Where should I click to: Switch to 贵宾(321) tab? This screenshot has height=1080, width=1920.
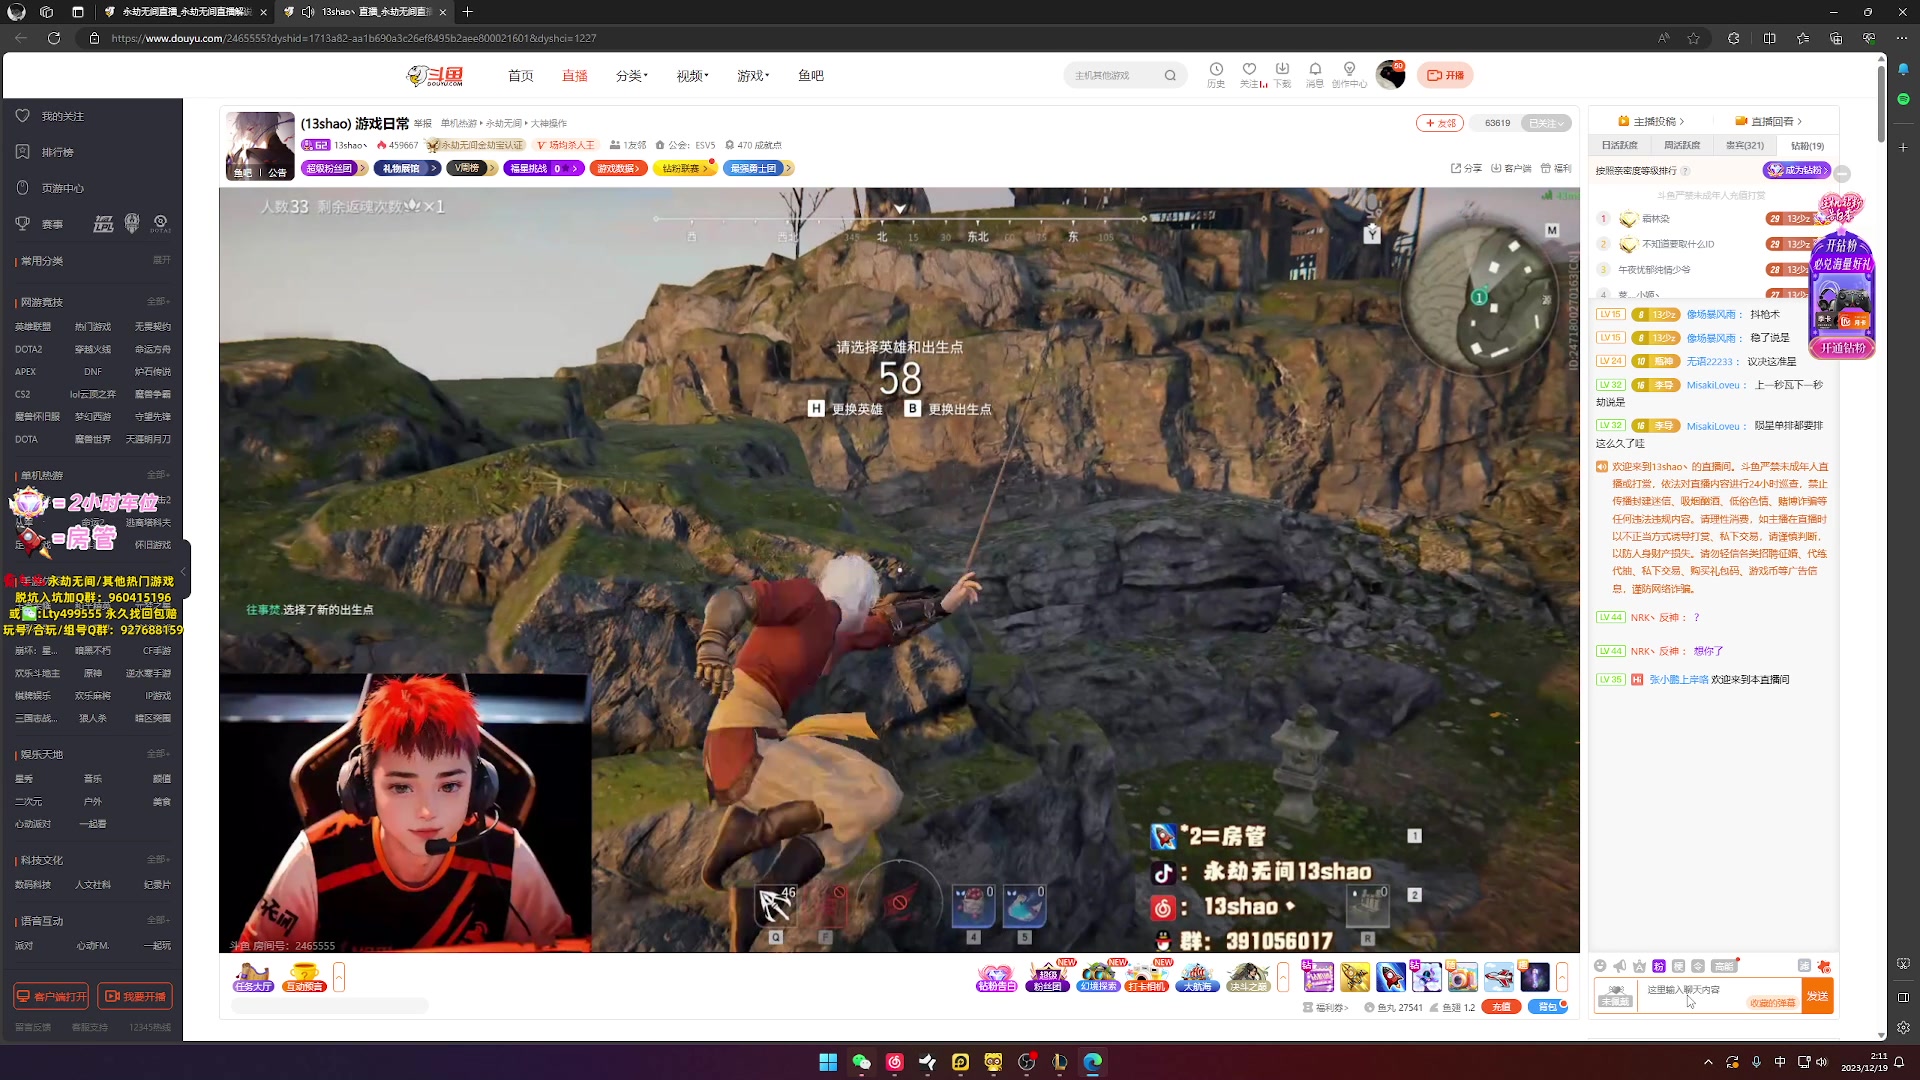1745,146
